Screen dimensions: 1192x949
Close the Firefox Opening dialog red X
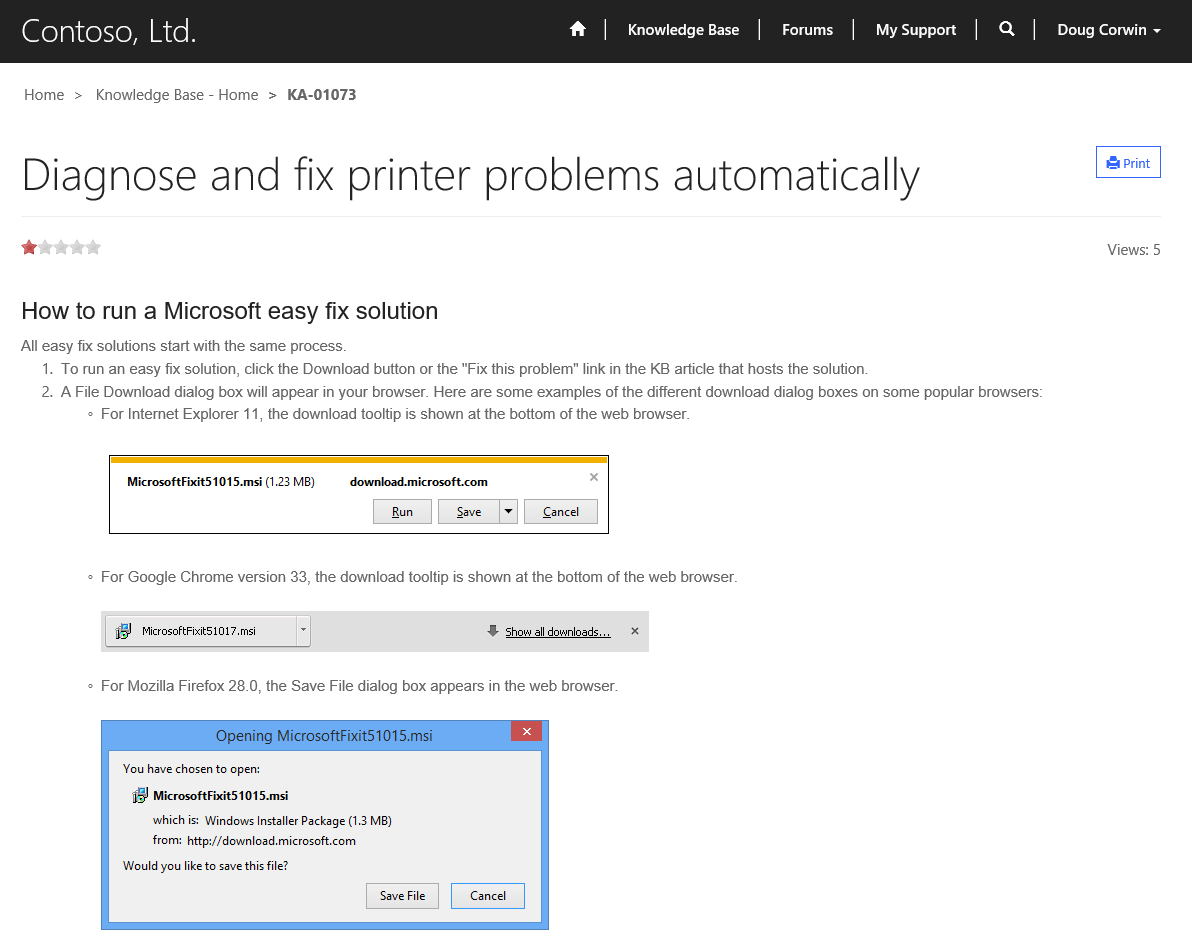pyautogui.click(x=526, y=732)
